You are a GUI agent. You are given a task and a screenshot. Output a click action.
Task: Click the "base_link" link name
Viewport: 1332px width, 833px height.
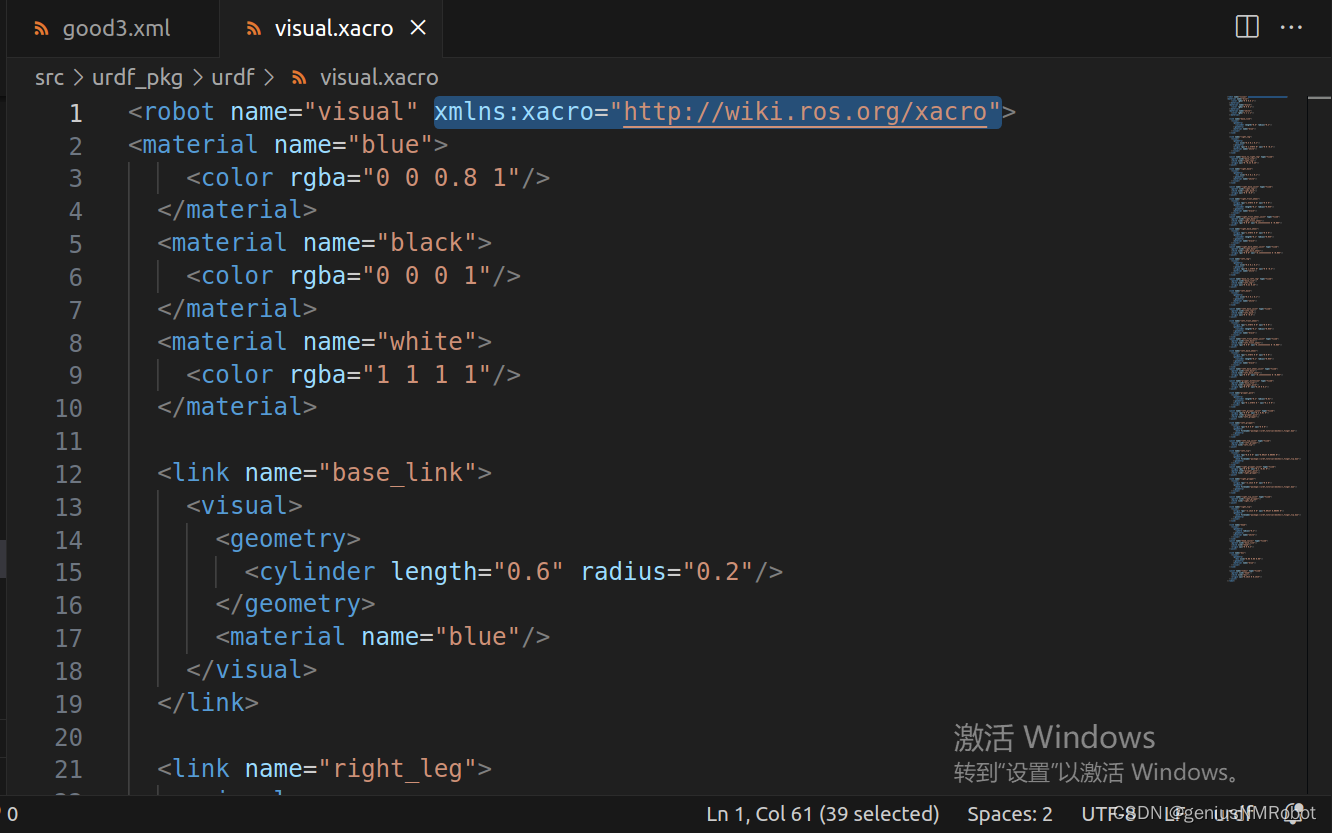coord(397,473)
